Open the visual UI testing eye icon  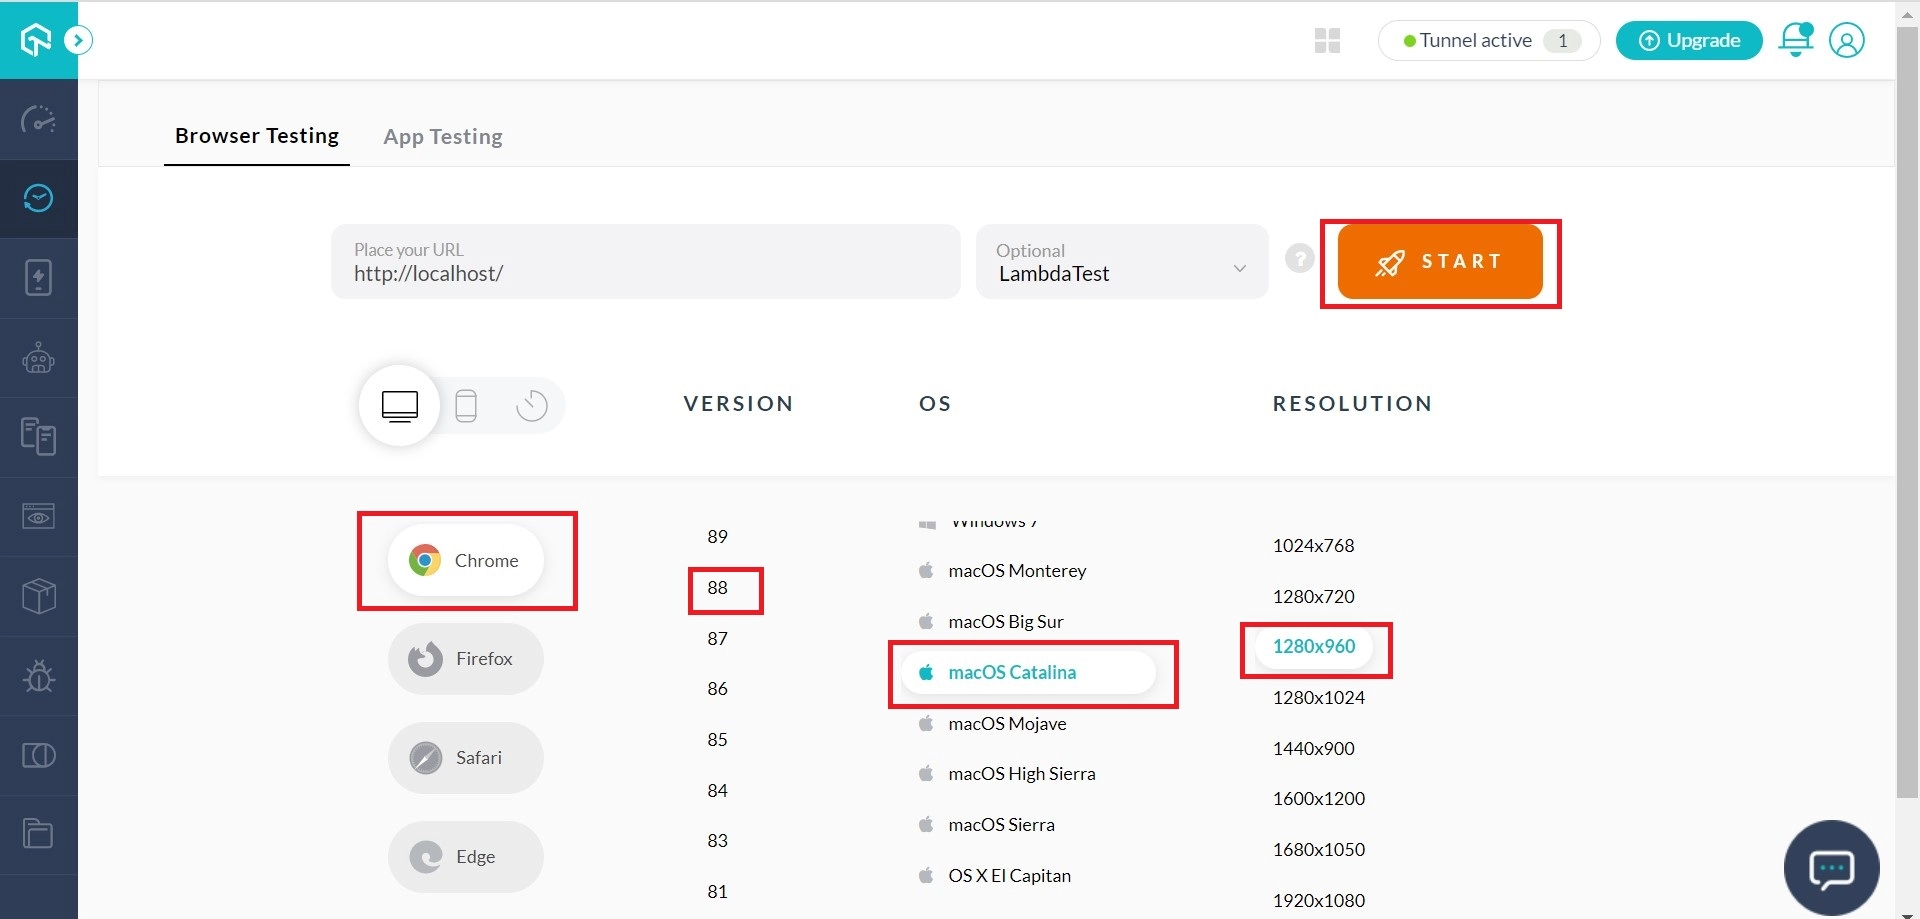38,516
